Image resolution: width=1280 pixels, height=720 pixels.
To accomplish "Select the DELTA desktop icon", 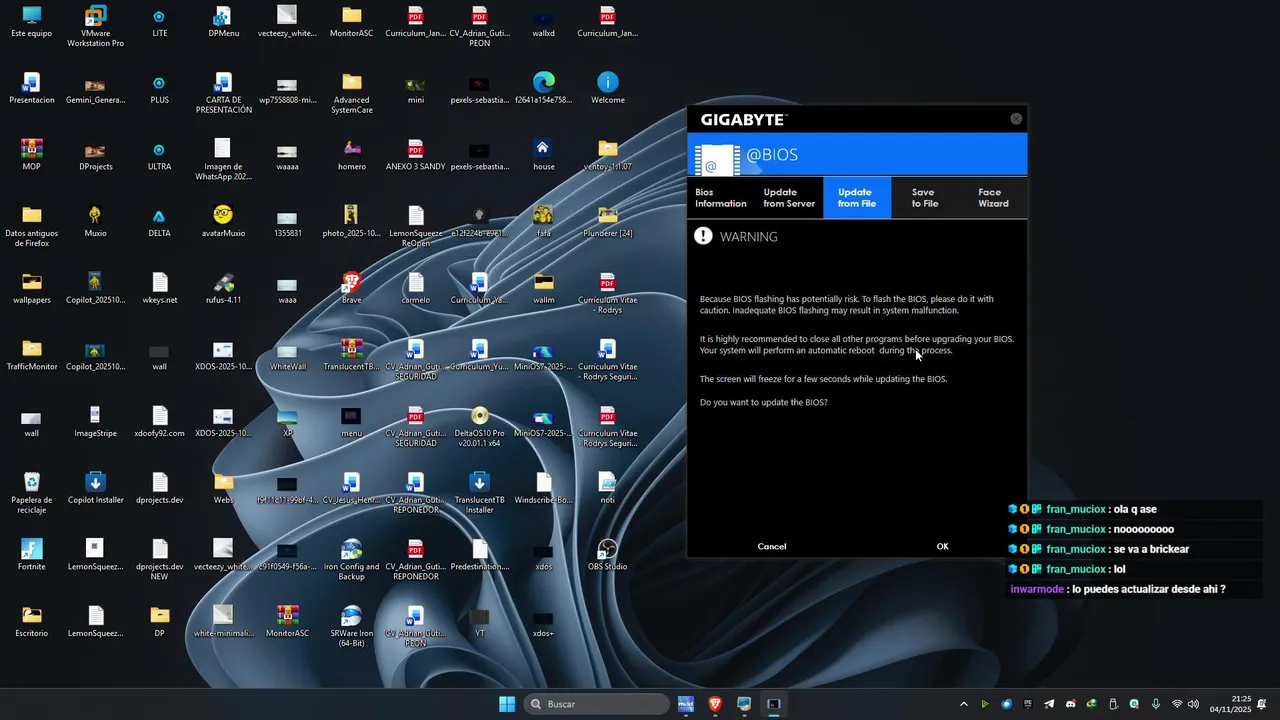I will 159,222.
